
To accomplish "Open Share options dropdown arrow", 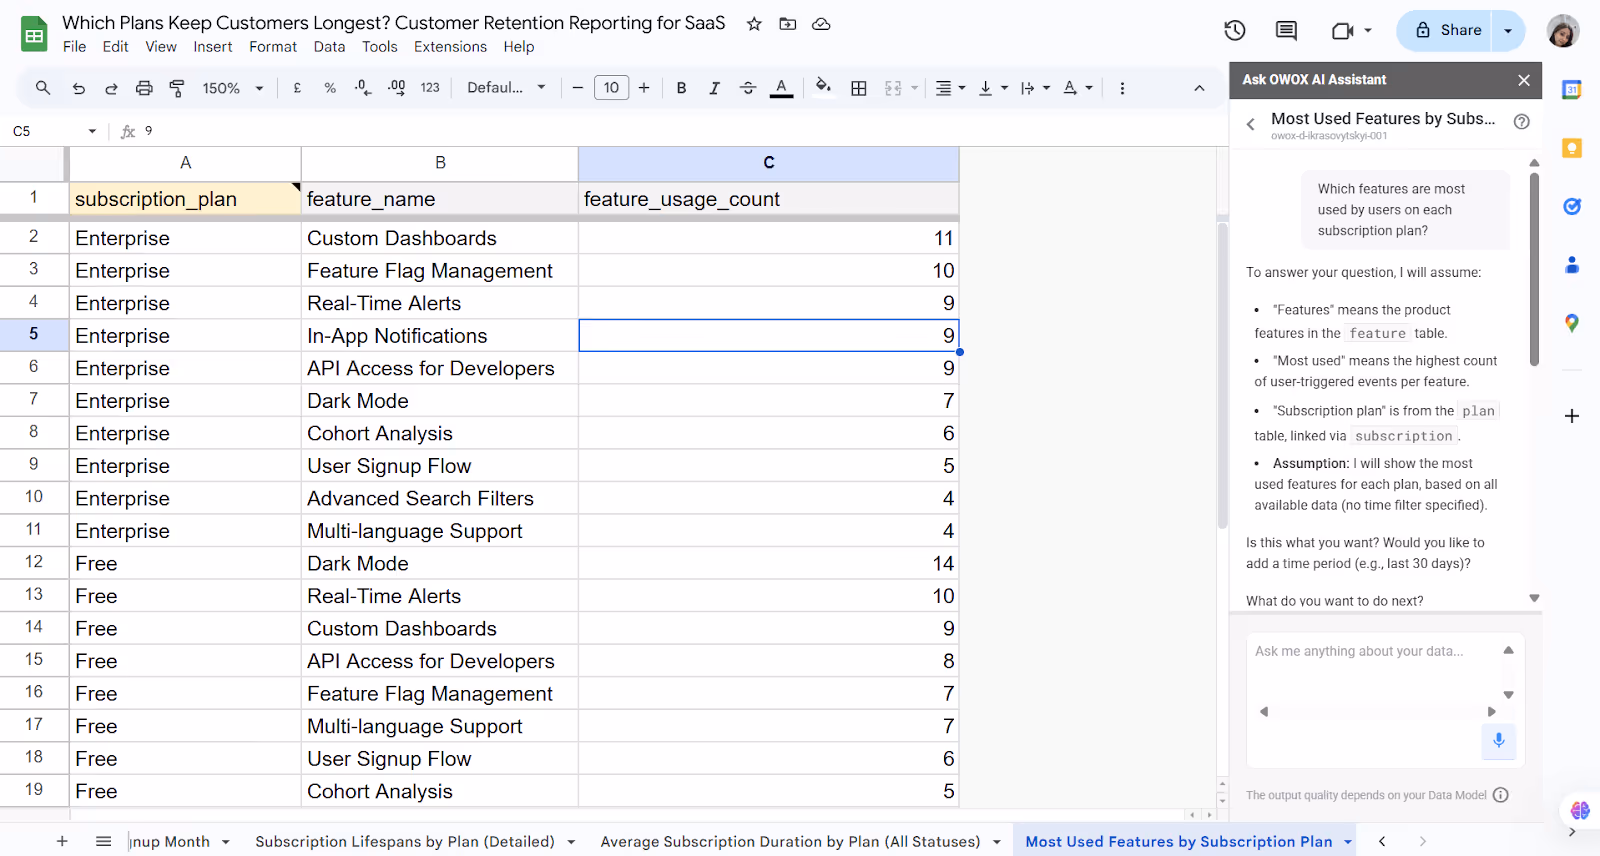I will point(1508,31).
